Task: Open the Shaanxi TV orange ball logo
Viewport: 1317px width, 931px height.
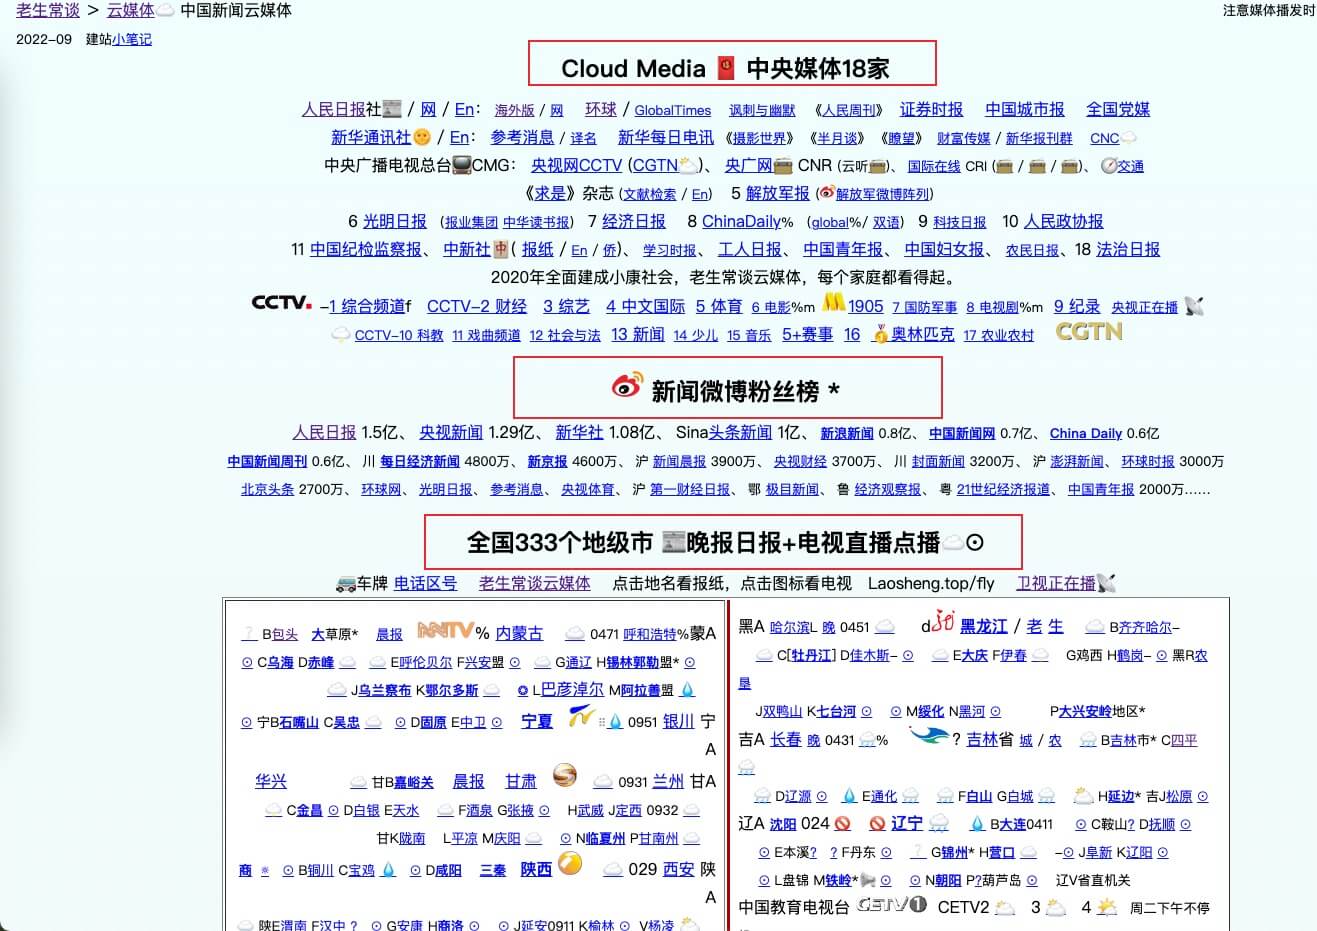Action: (570, 863)
